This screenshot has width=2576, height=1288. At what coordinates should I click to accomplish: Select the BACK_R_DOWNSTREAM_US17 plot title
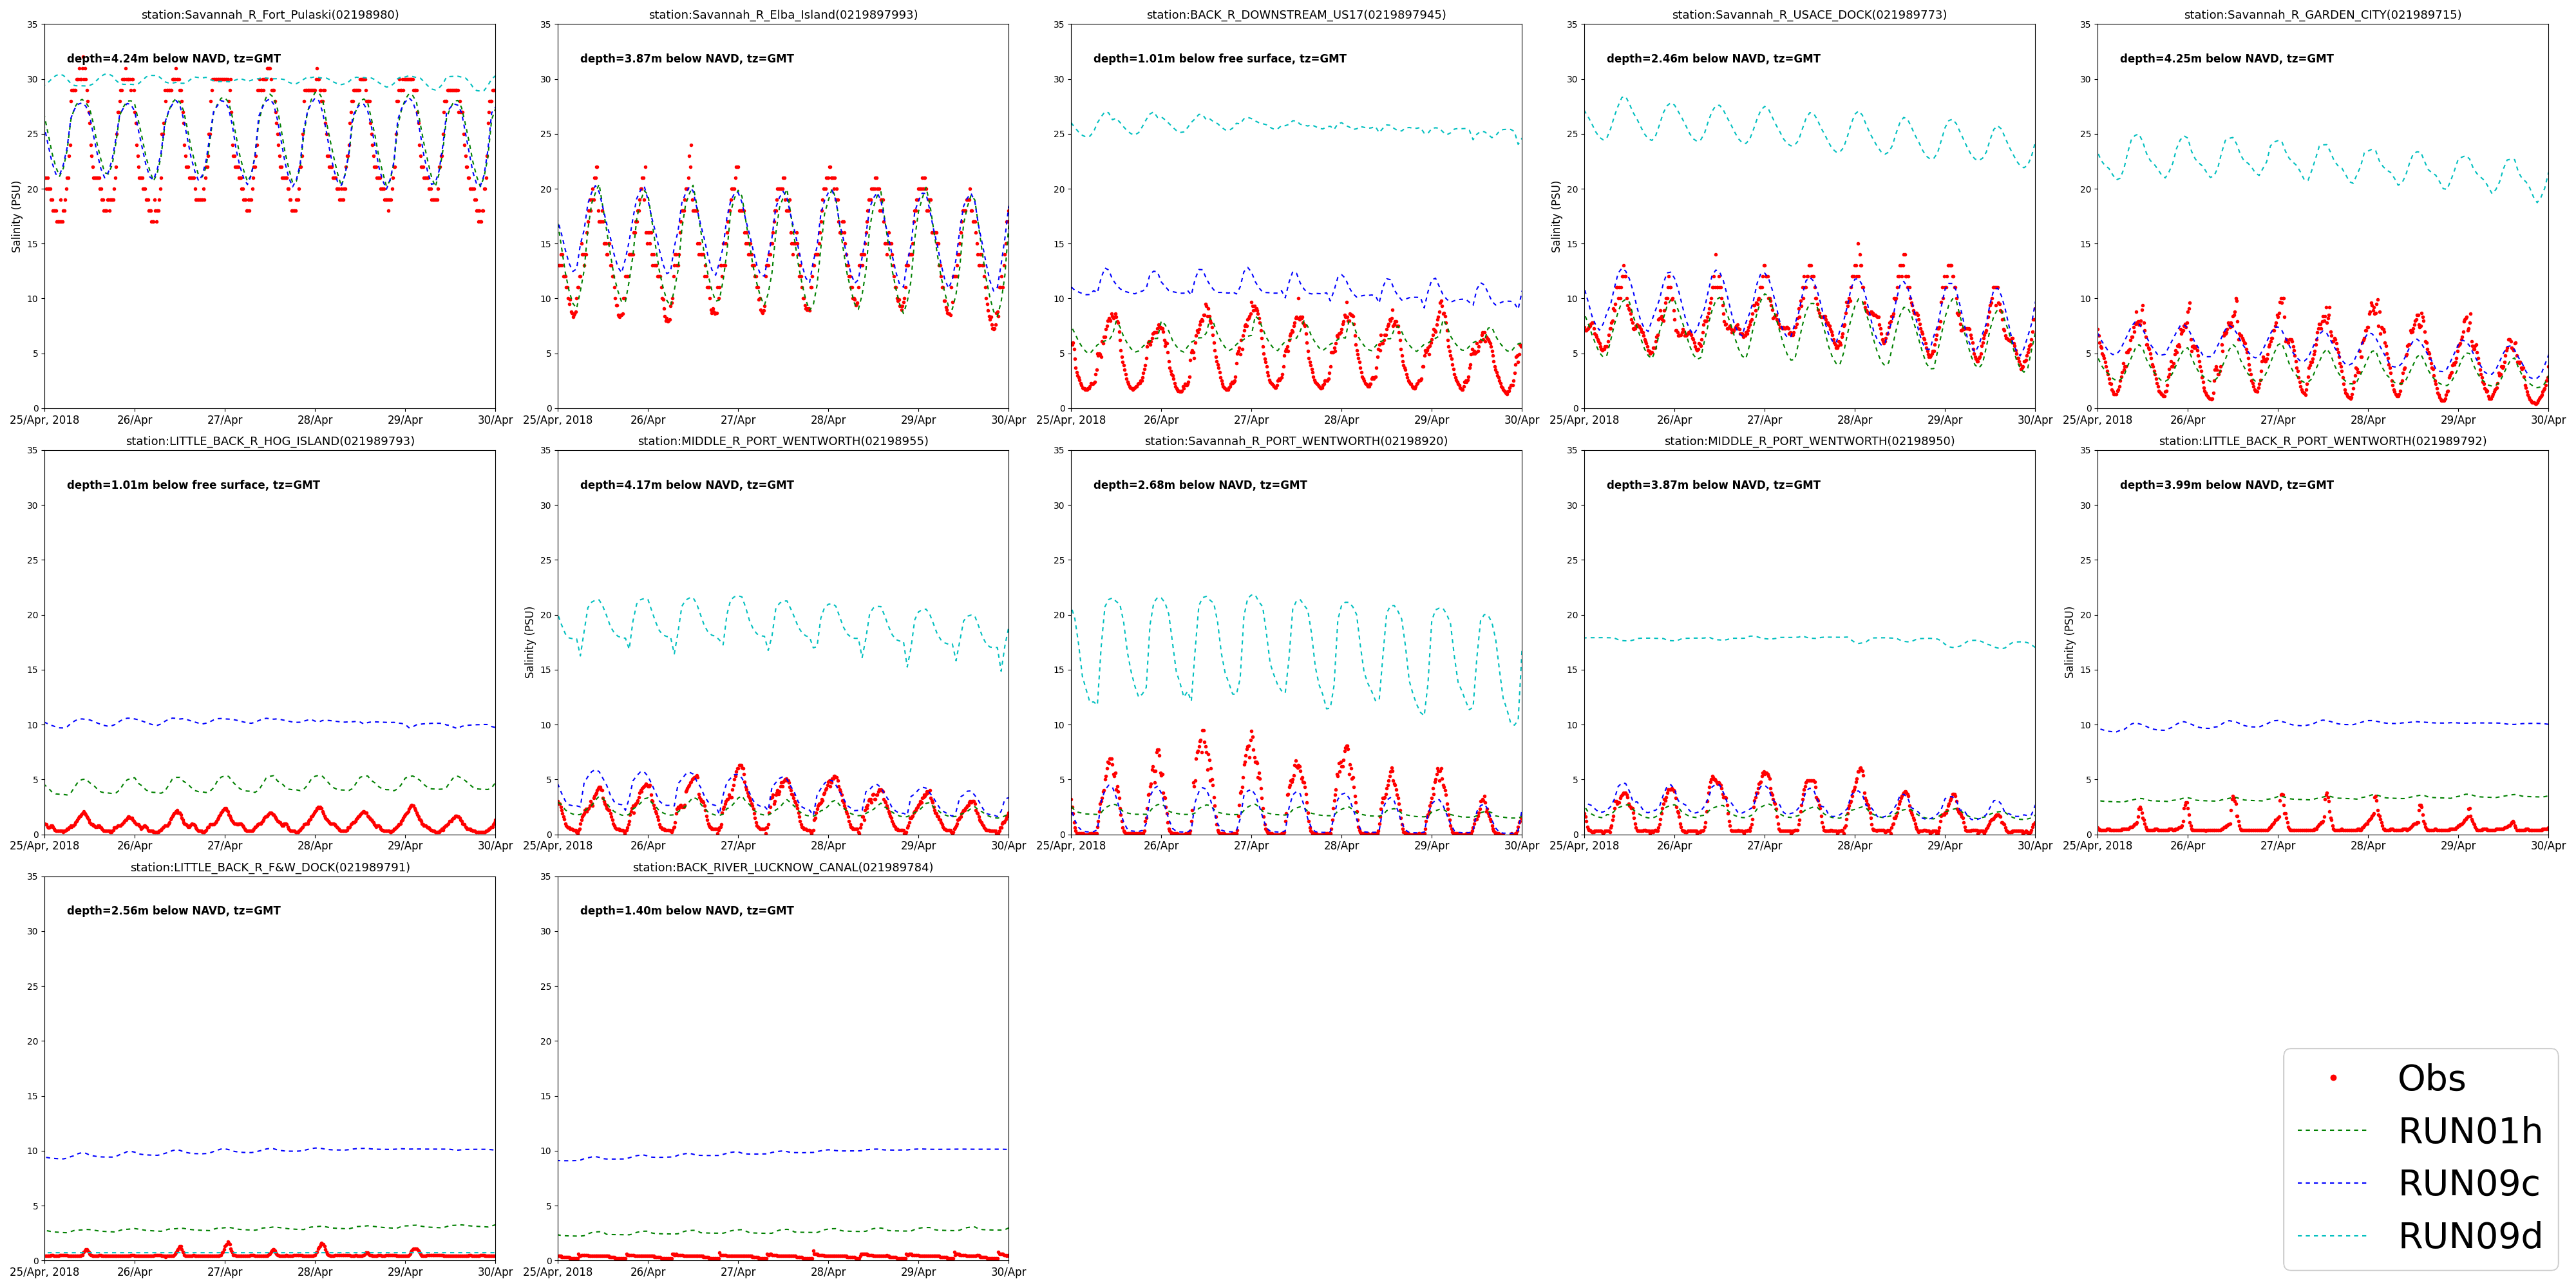1296,15
